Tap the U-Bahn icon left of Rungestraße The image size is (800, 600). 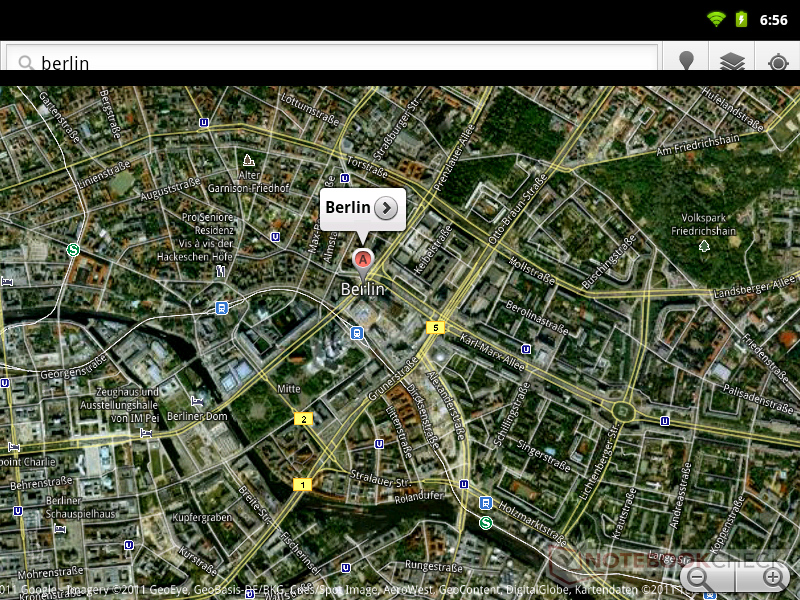pos(345,568)
